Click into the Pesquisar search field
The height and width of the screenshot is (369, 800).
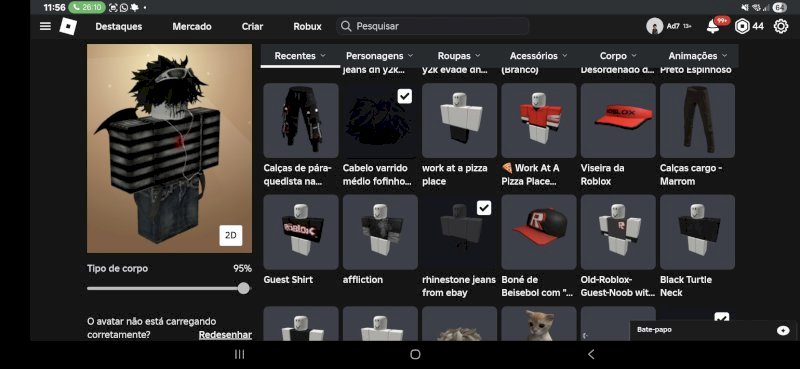[433, 26]
